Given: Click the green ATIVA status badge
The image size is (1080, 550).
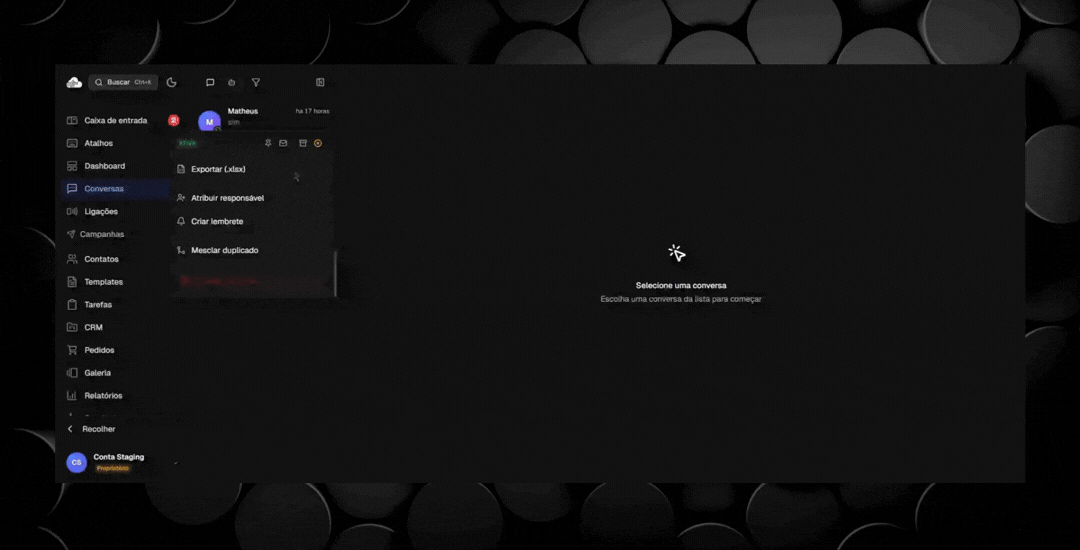Looking at the screenshot, I should (x=187, y=143).
